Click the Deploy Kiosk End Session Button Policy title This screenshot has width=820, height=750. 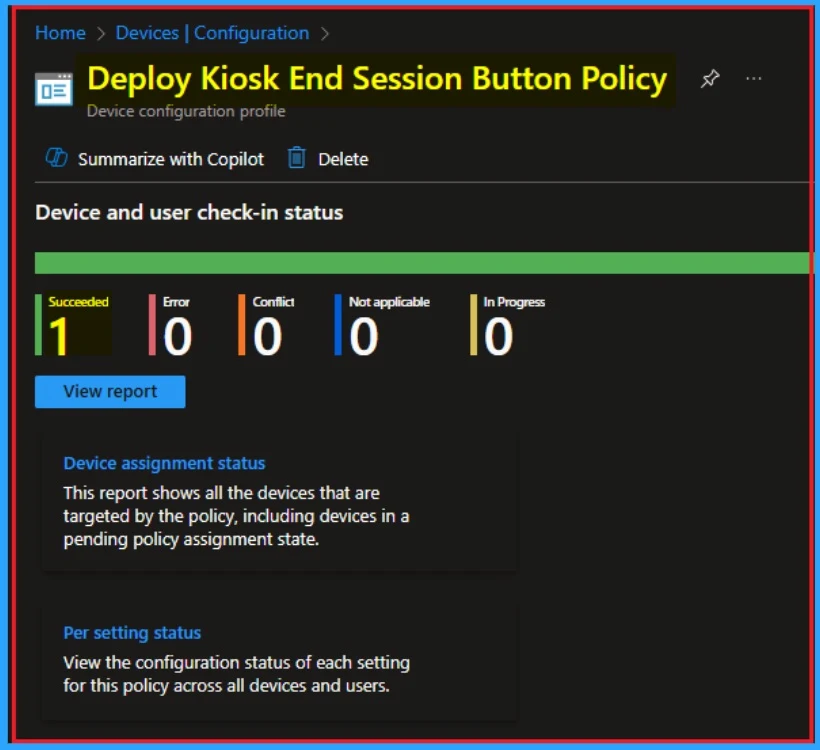pos(377,79)
